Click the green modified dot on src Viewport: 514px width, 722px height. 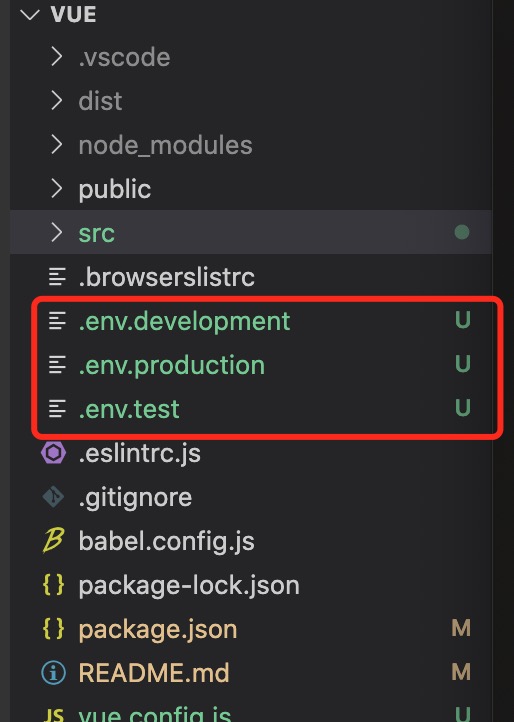click(x=462, y=232)
